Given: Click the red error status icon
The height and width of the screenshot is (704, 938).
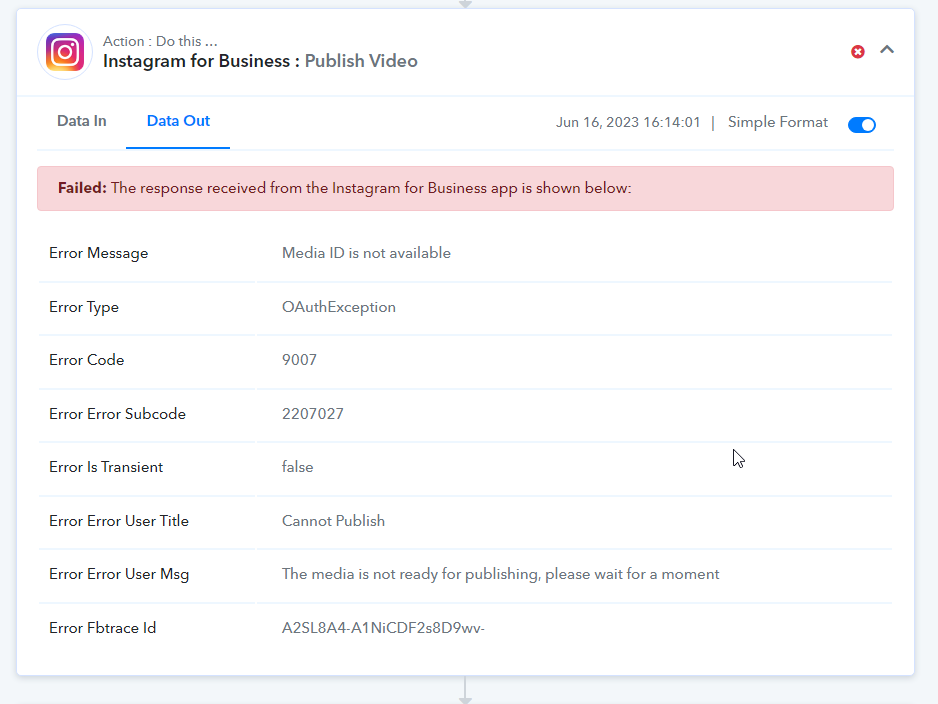Looking at the screenshot, I should pyautogui.click(x=858, y=52).
